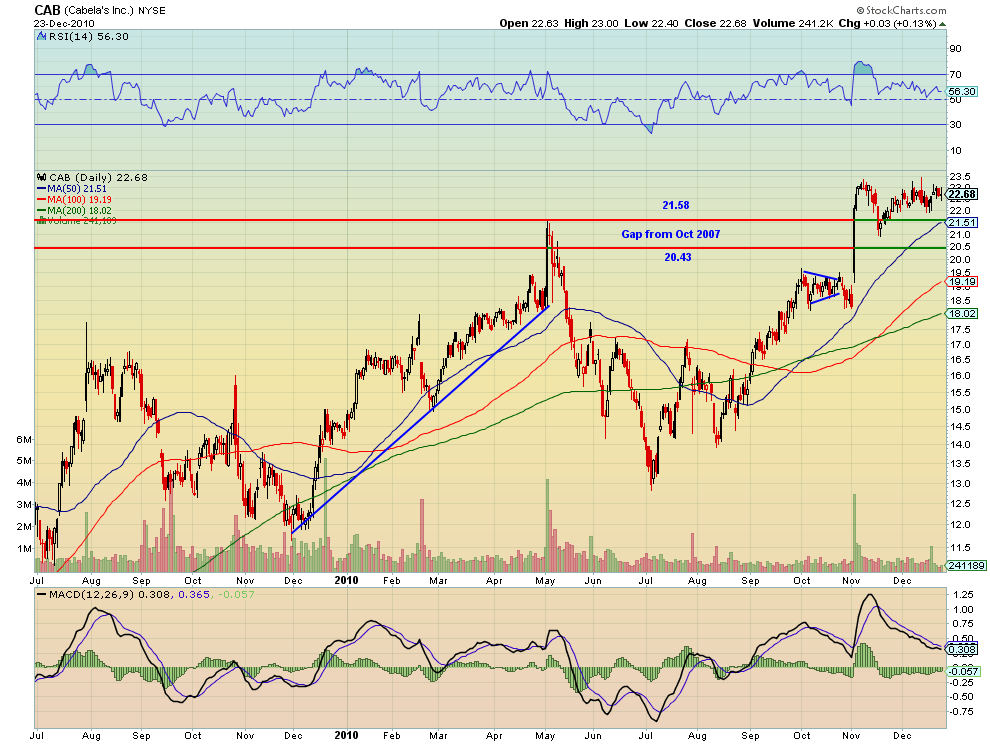
Task: Click the 200-day MA tag 18.02
Action: pos(963,313)
